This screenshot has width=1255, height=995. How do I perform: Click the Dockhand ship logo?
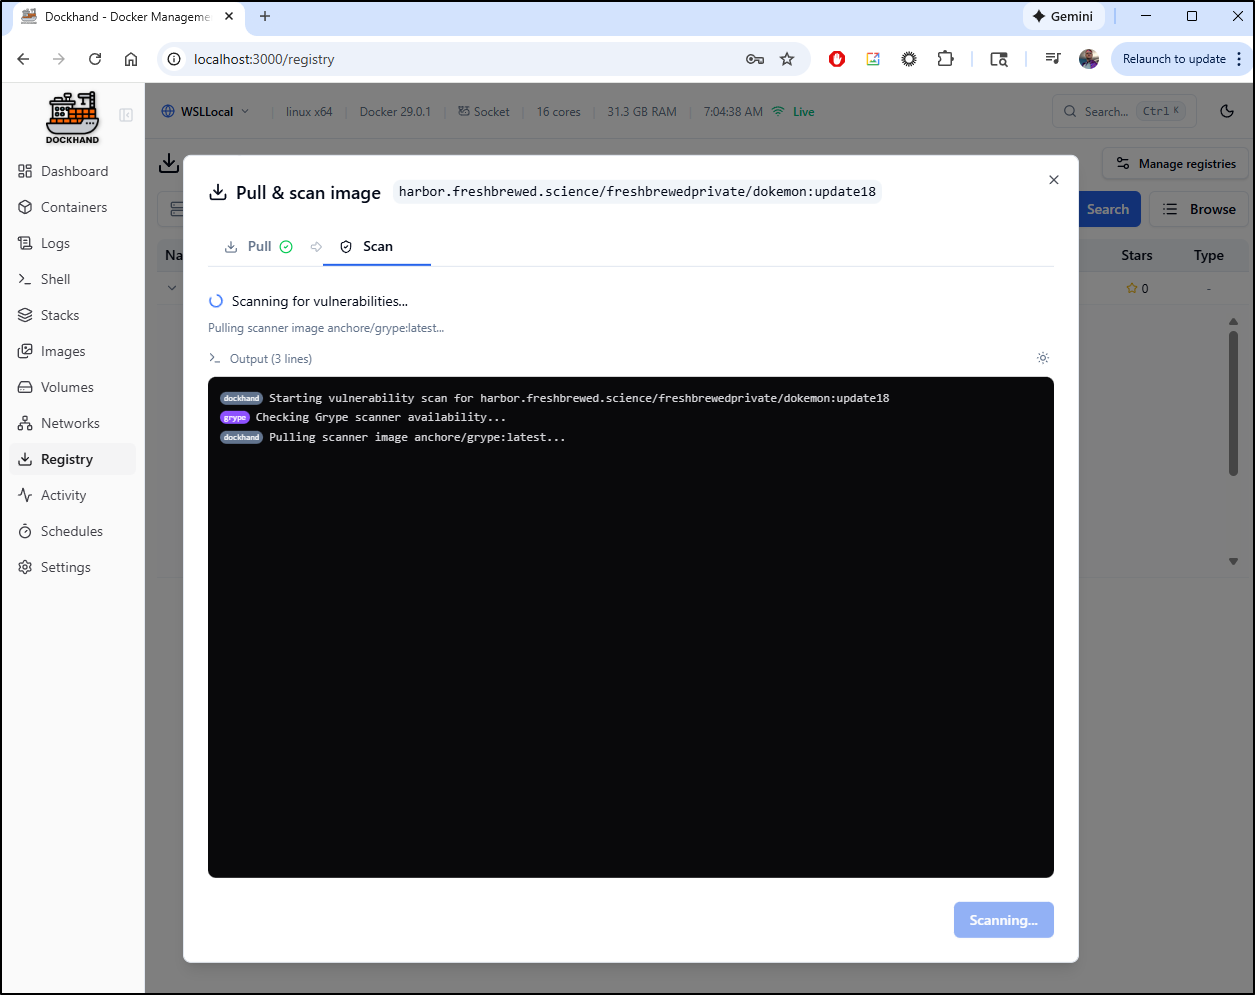72,117
